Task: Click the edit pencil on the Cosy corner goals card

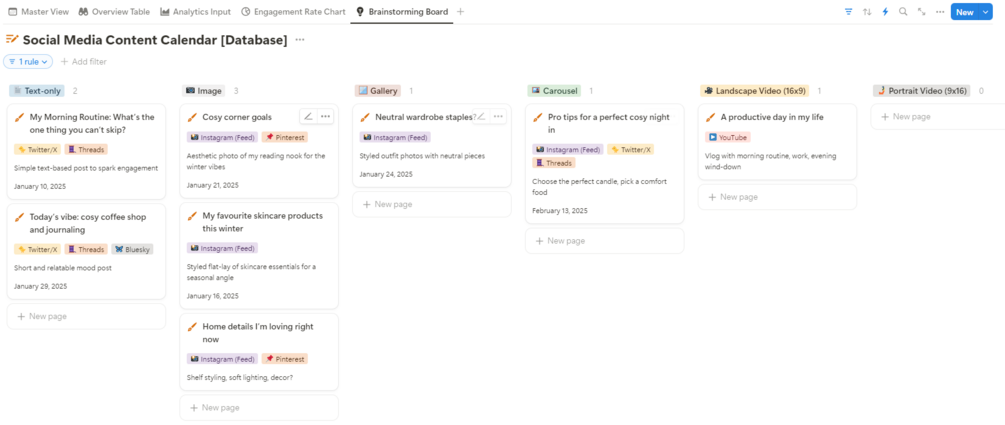Action: tap(308, 117)
